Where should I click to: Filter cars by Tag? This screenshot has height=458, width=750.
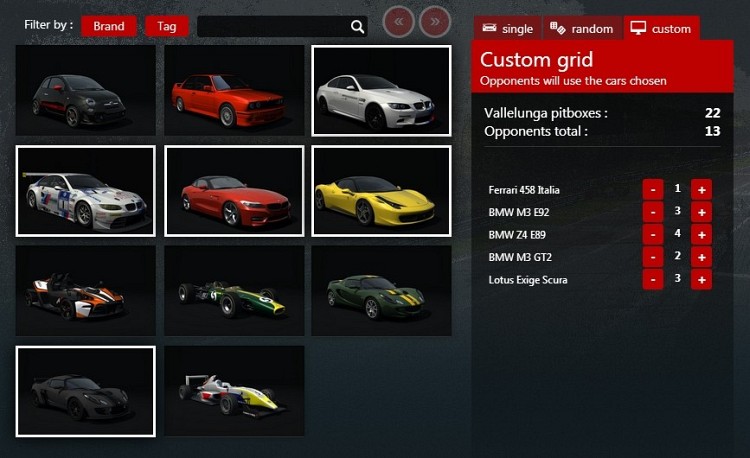(x=166, y=27)
